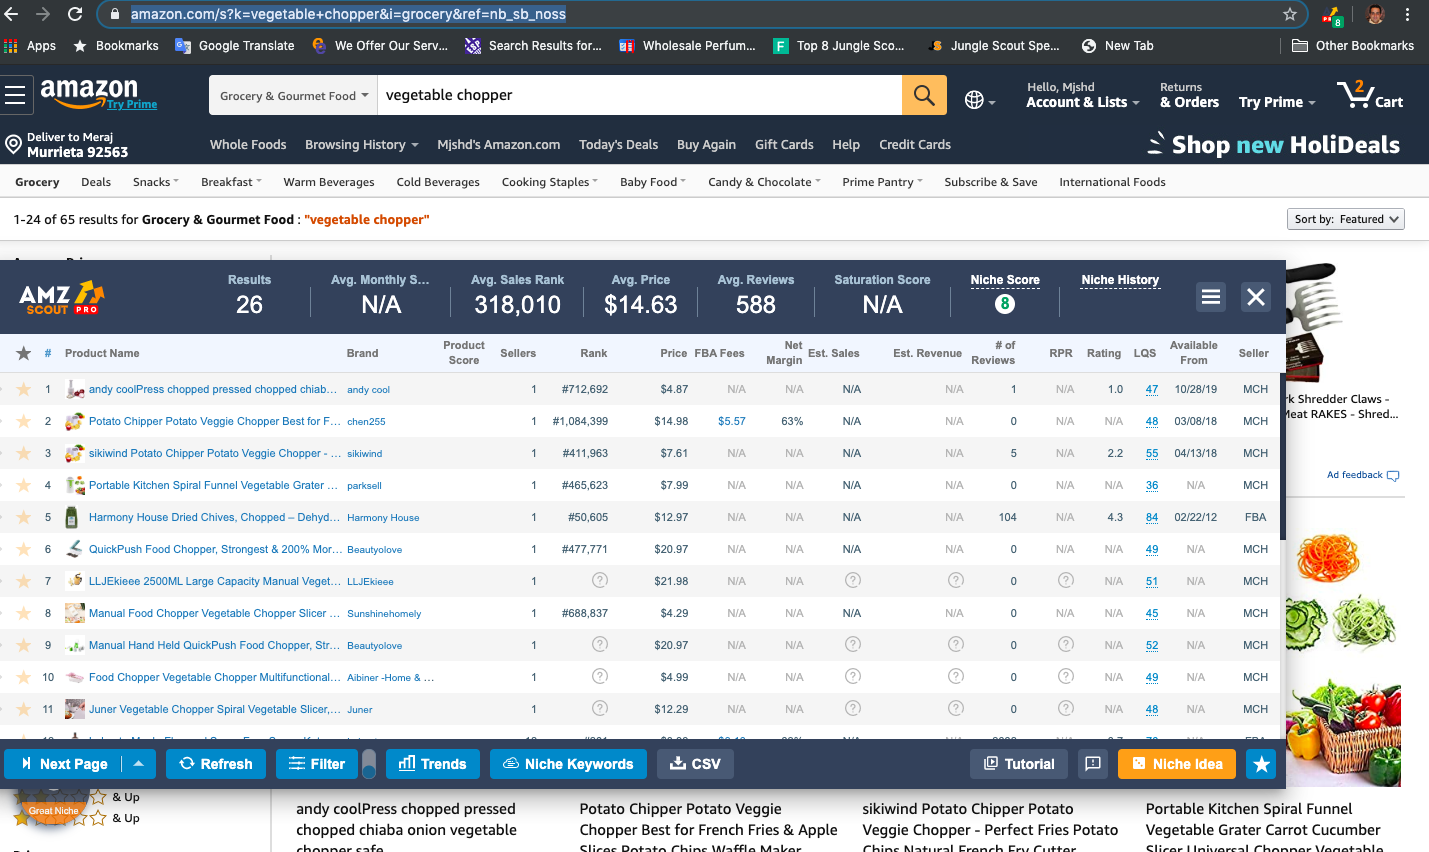The image size is (1429, 852).
Task: Star the andy coolPress product row
Action: click(23, 389)
